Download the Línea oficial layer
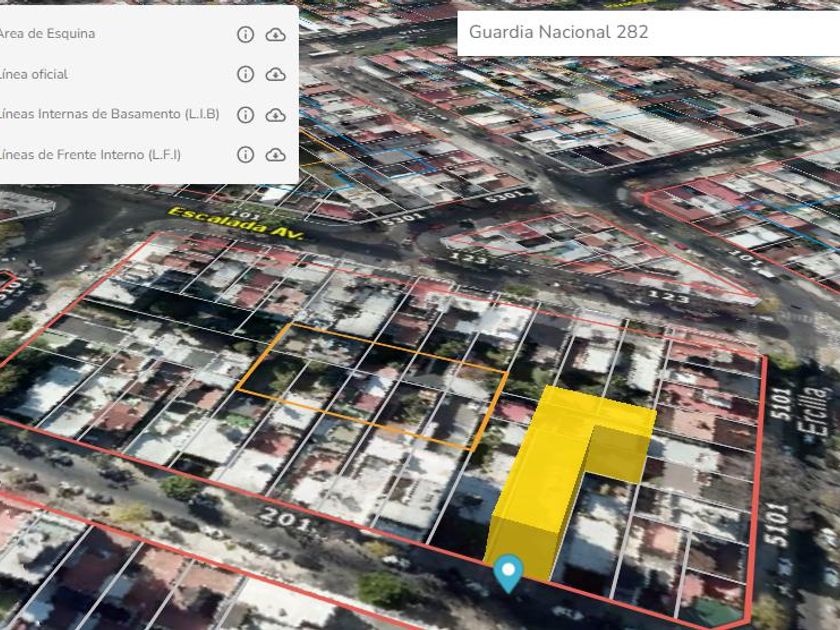Screen dimensions: 840x630 275,74
